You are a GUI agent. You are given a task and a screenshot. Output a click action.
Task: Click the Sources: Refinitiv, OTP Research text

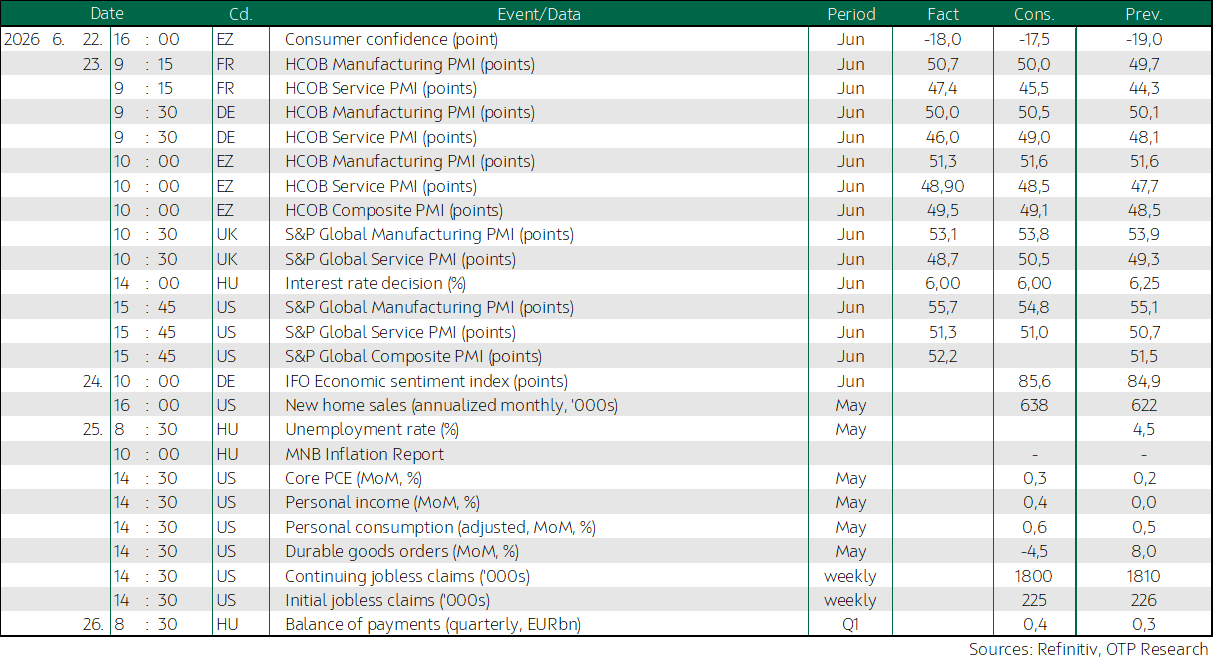[x=1088, y=649]
